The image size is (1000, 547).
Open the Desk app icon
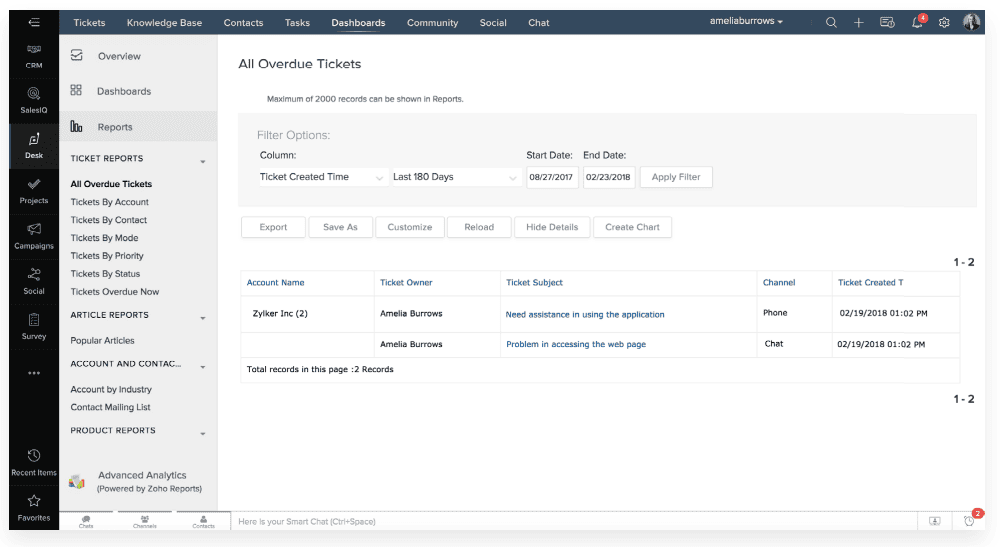tap(34, 146)
